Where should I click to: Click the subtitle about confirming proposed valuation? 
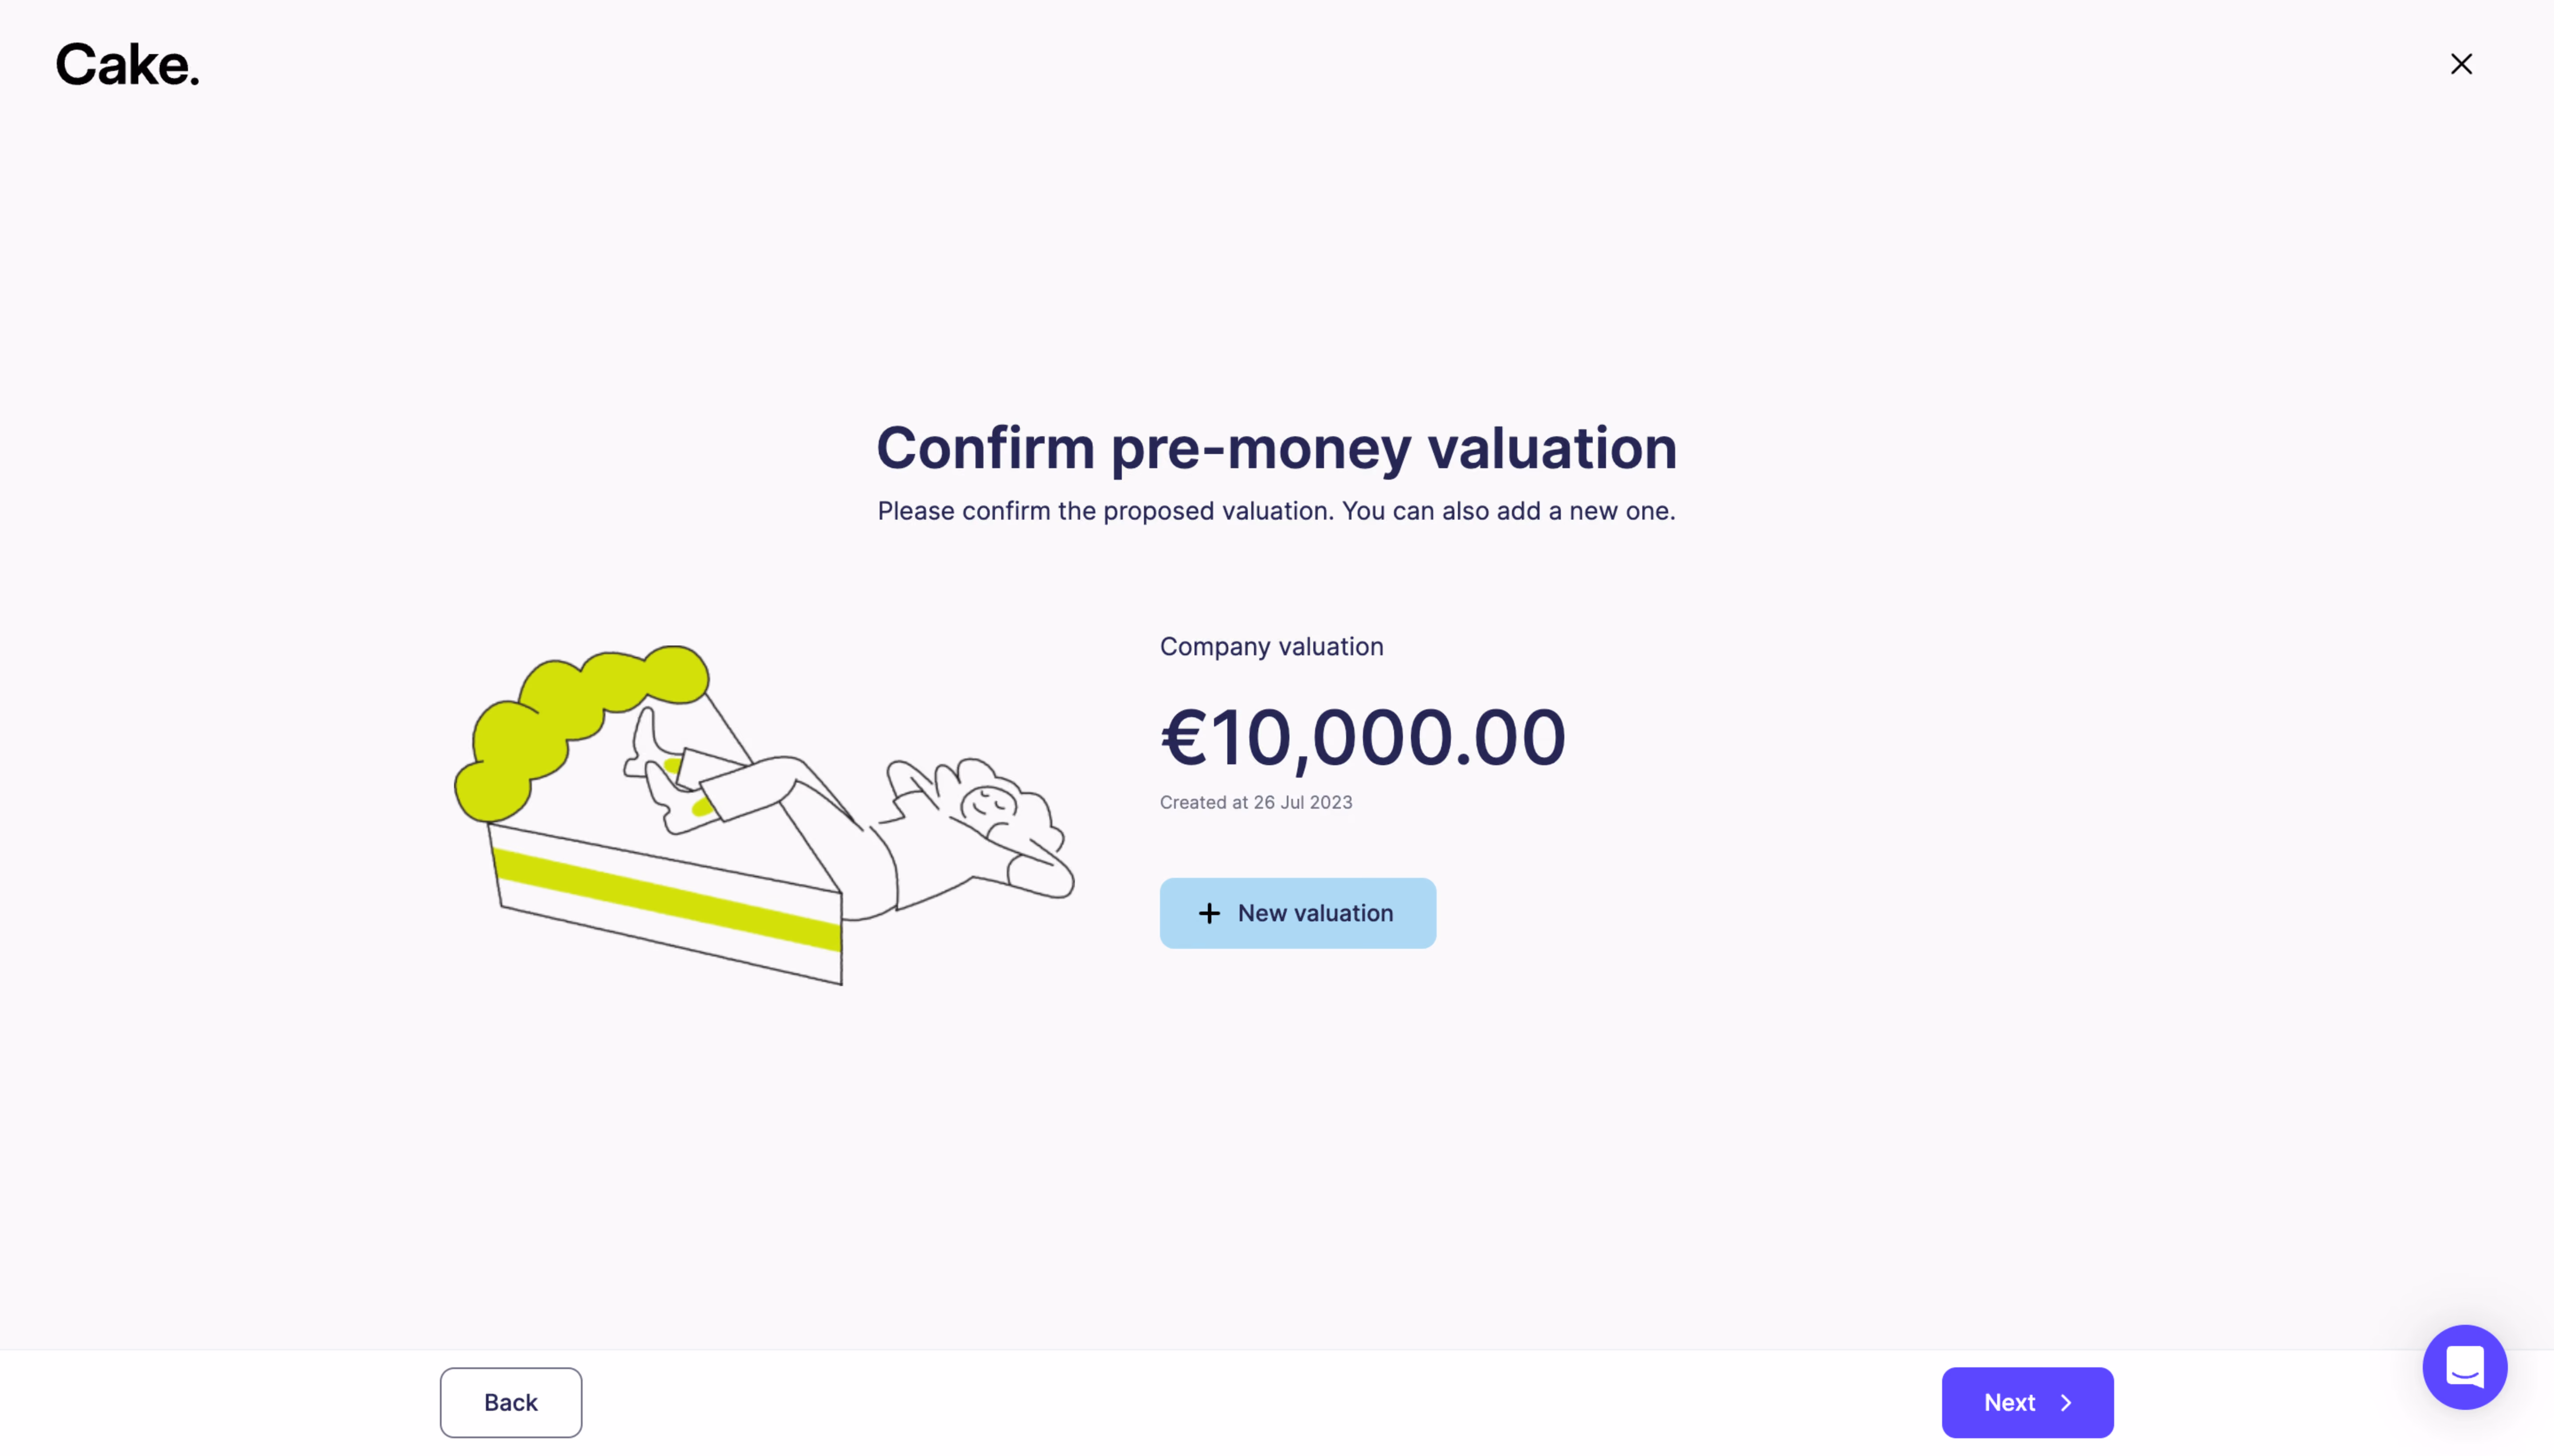(1276, 511)
